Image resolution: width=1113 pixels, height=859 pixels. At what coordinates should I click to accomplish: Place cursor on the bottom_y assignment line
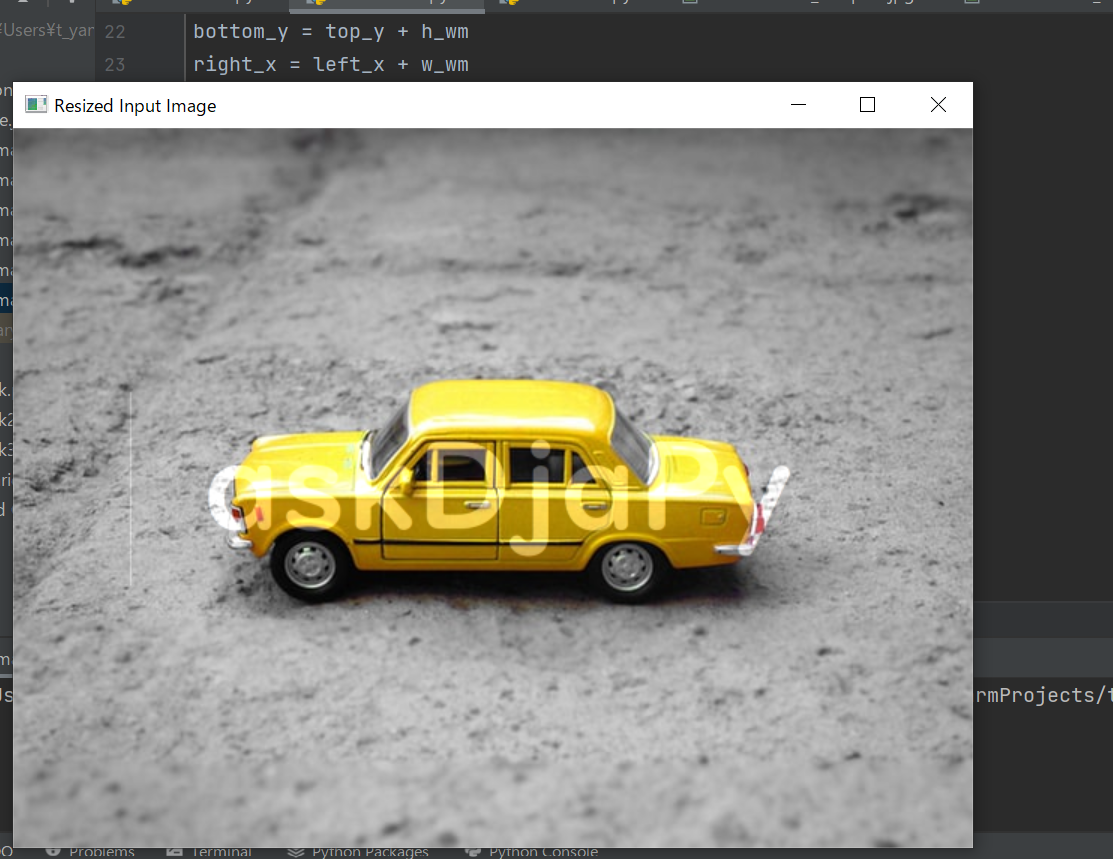[x=330, y=32]
